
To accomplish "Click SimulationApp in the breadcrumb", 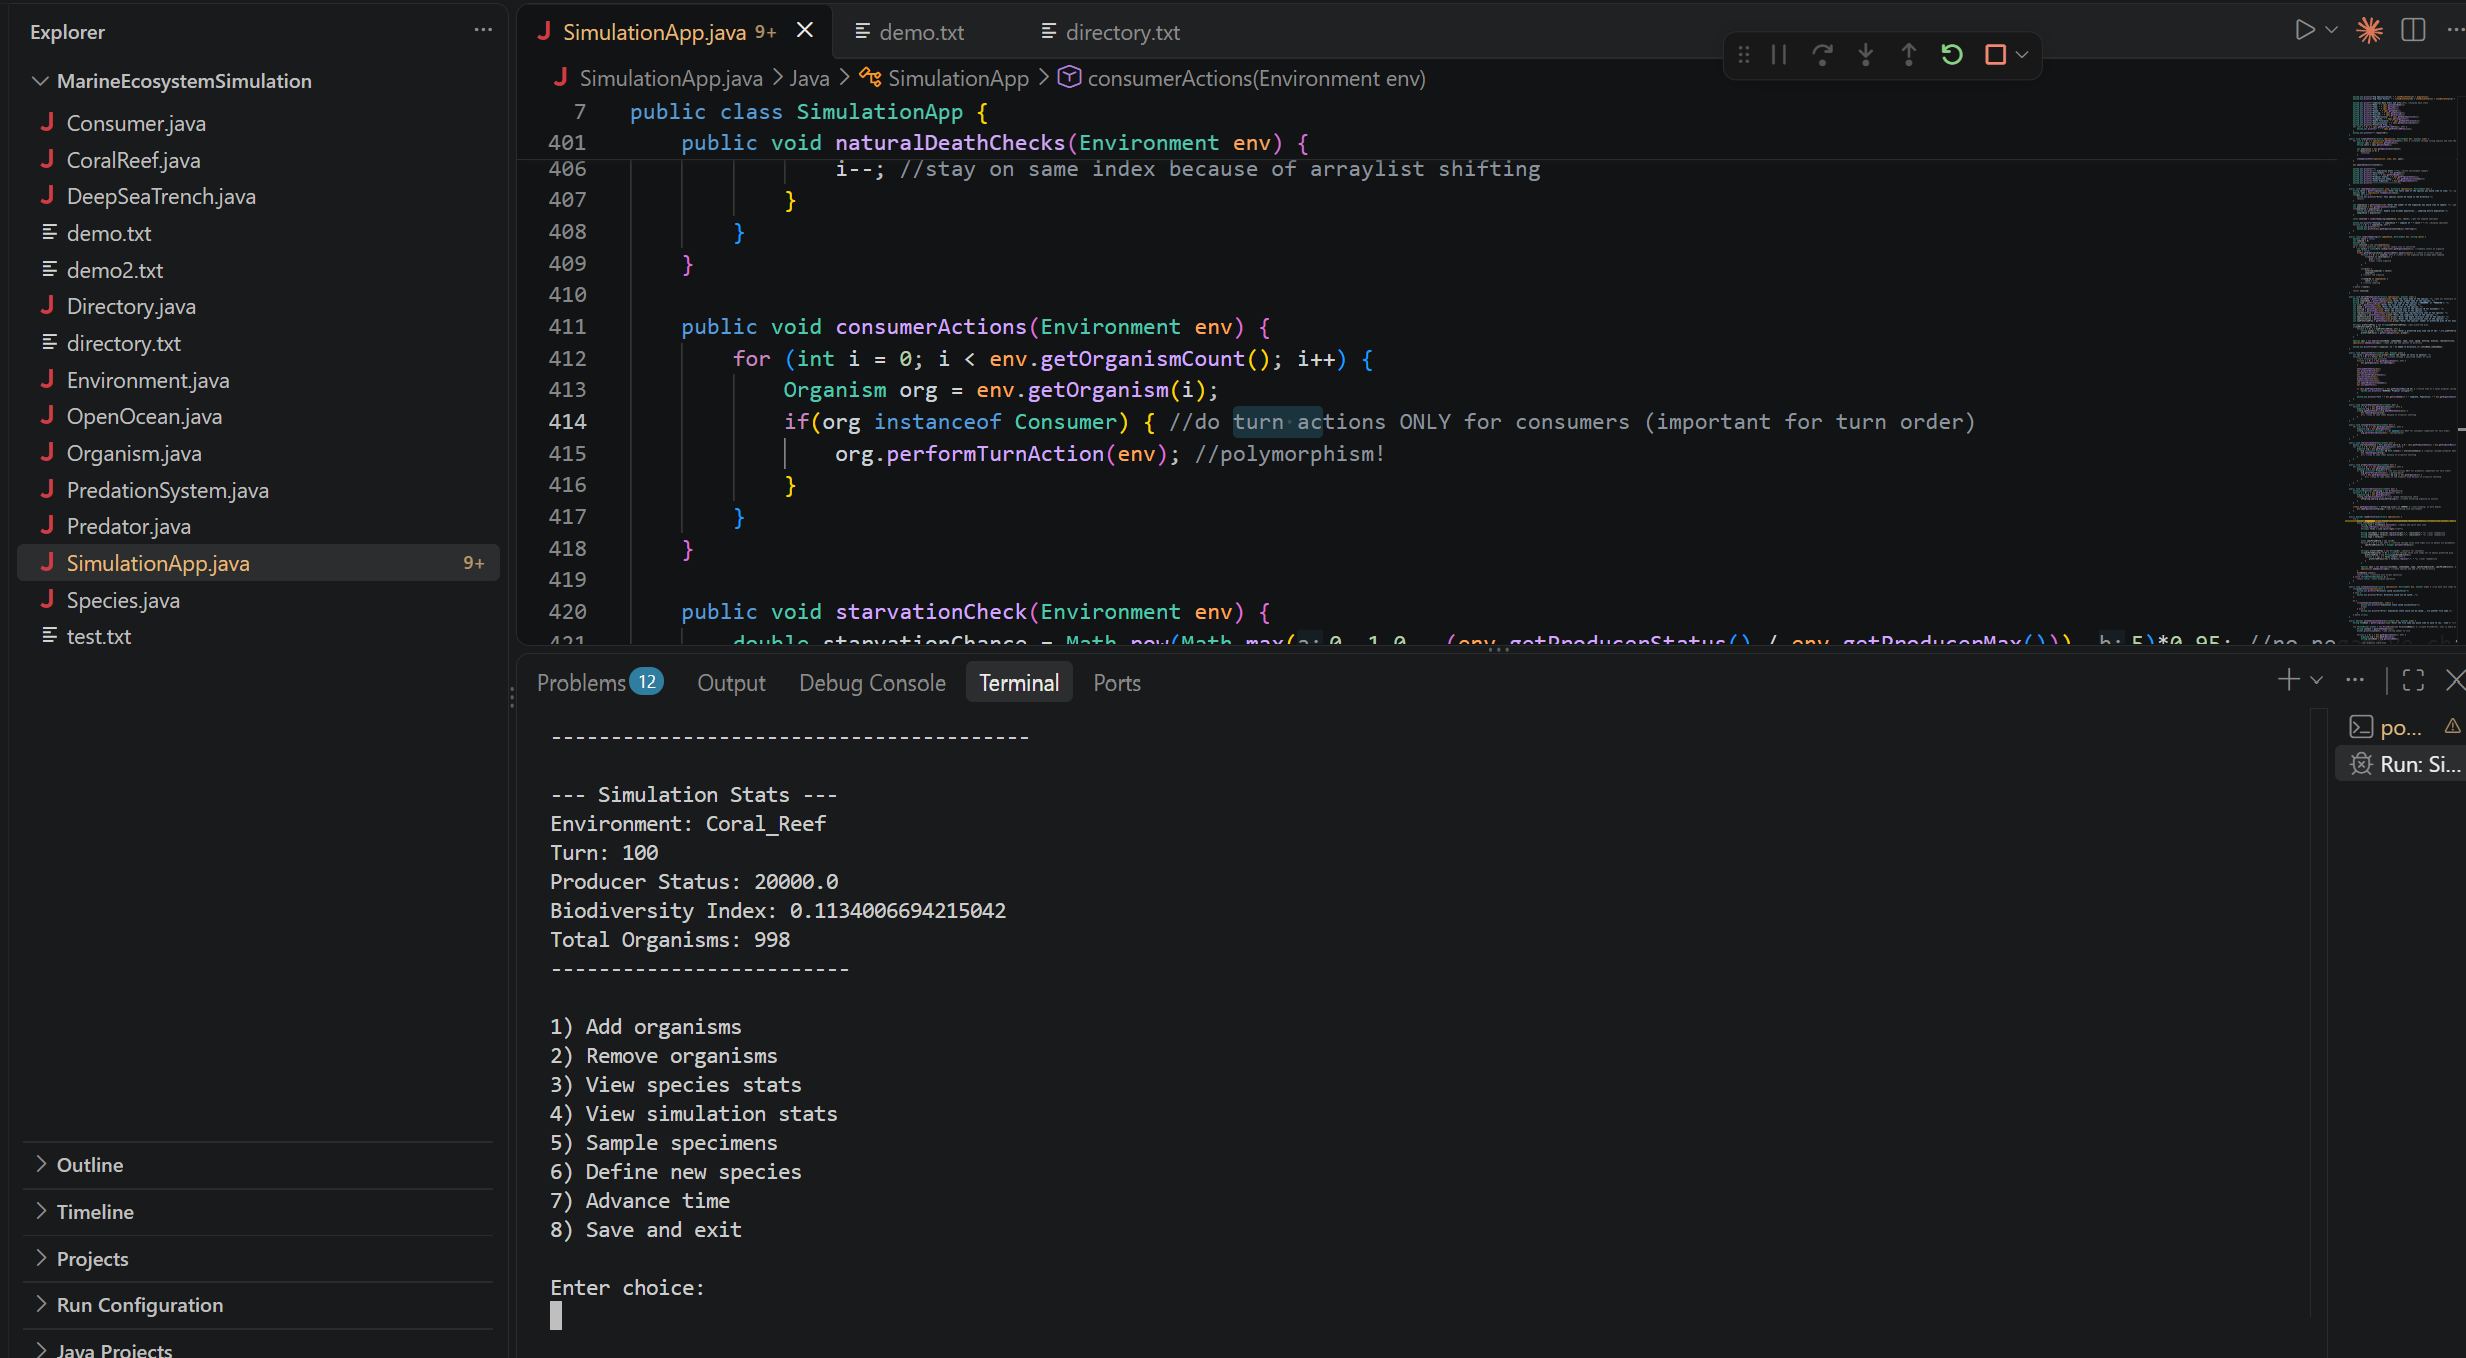I will pyautogui.click(x=957, y=78).
